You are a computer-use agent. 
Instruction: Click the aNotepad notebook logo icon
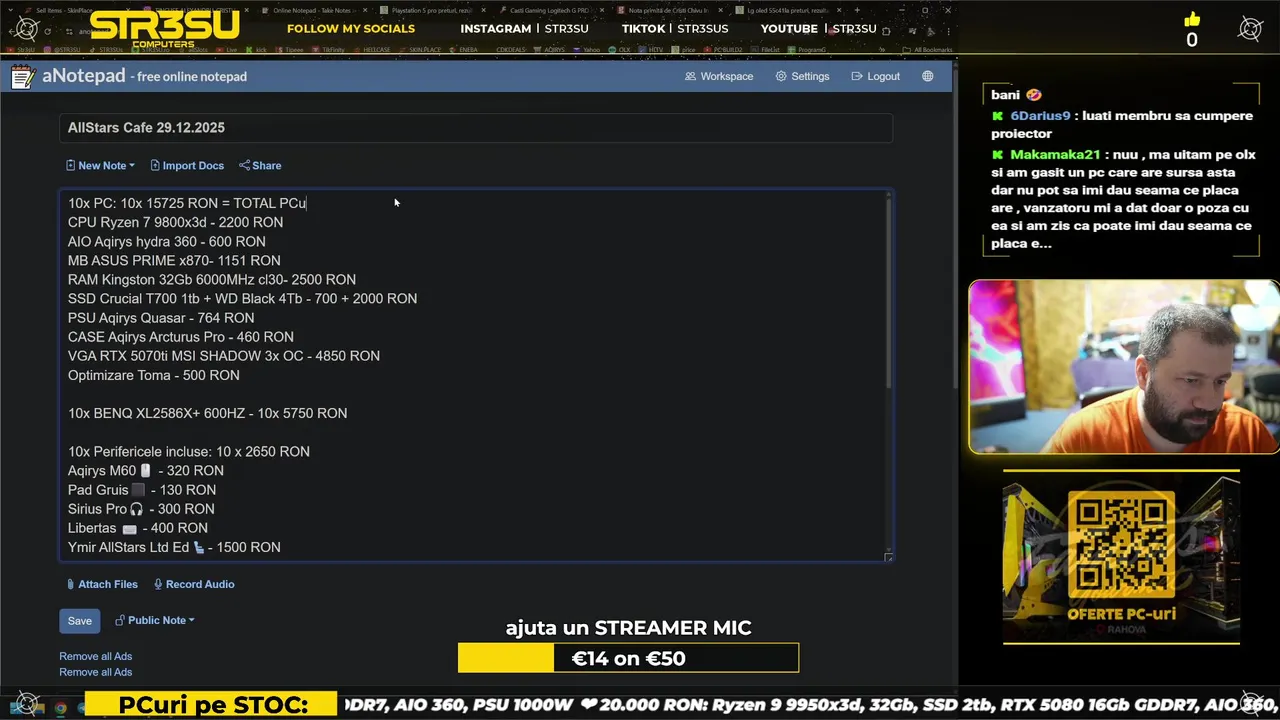[23, 77]
